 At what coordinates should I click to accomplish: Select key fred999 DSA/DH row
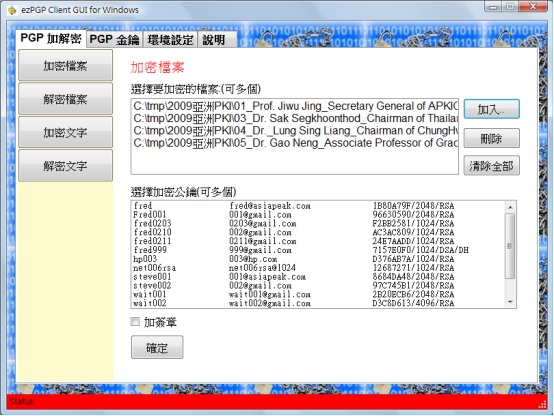(318, 250)
